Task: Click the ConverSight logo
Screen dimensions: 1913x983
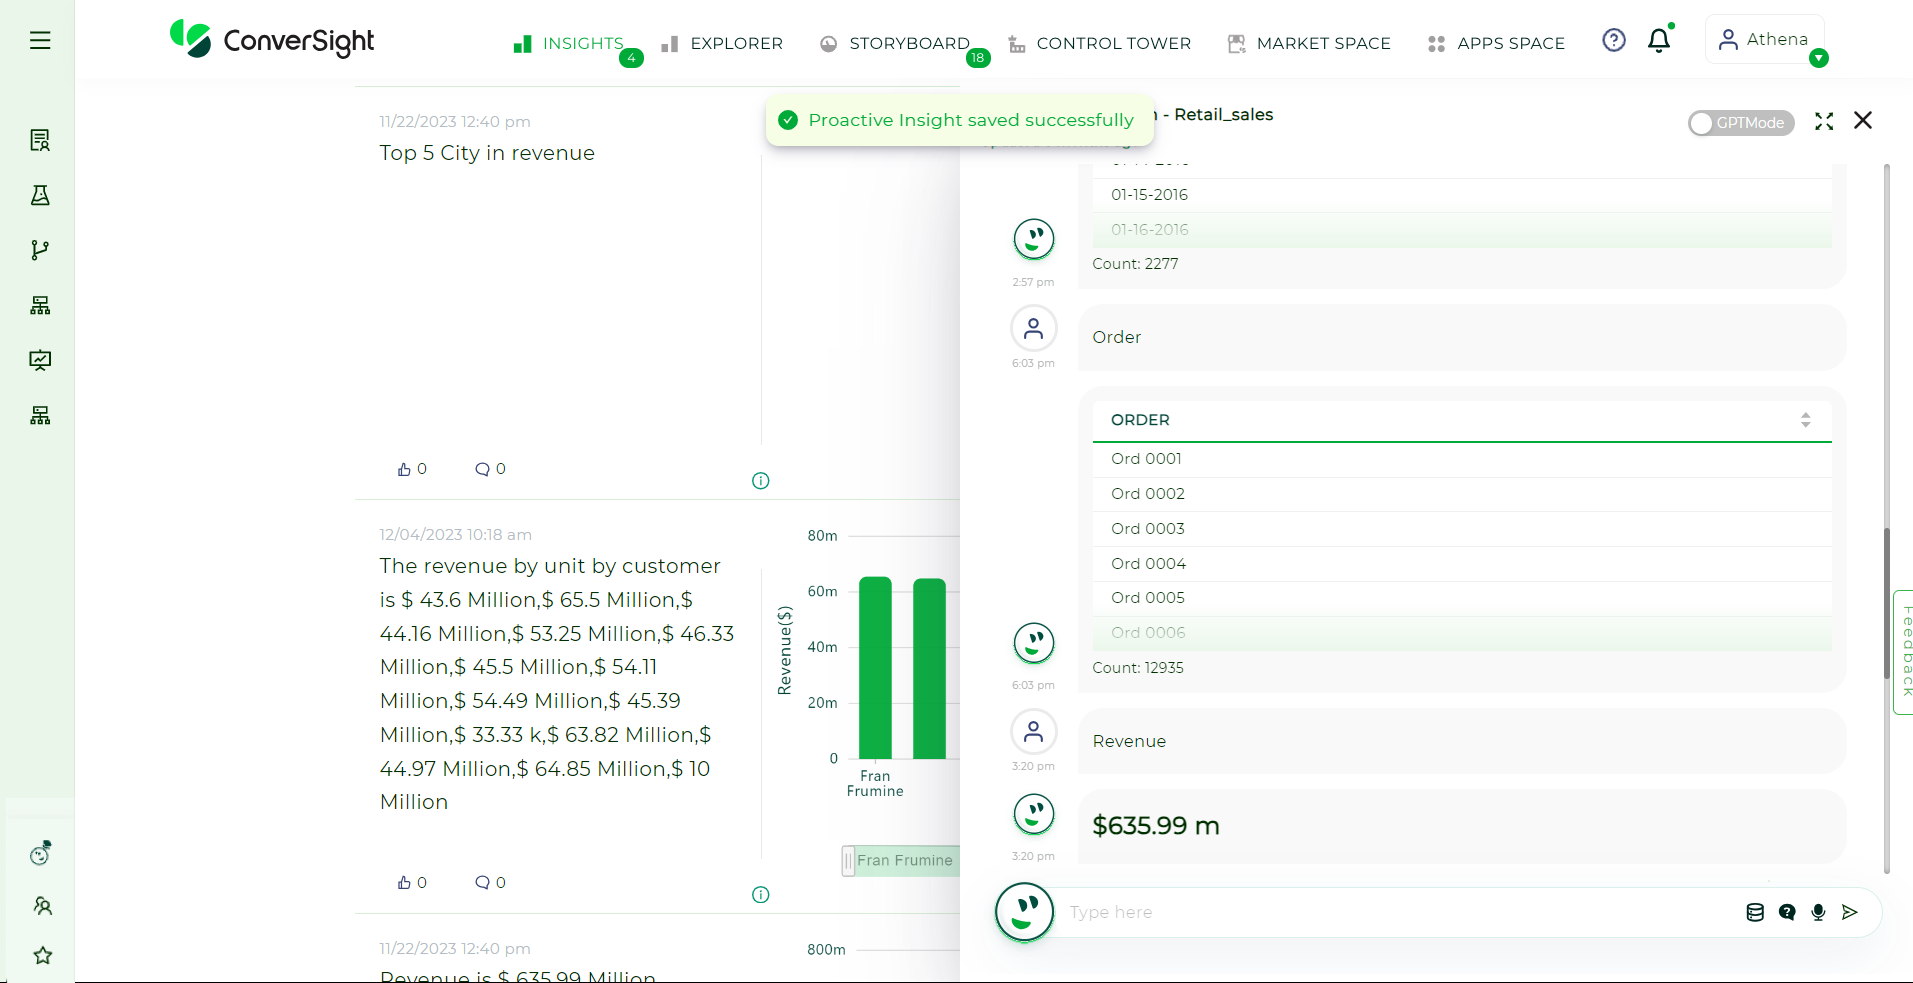Action: pyautogui.click(x=272, y=40)
